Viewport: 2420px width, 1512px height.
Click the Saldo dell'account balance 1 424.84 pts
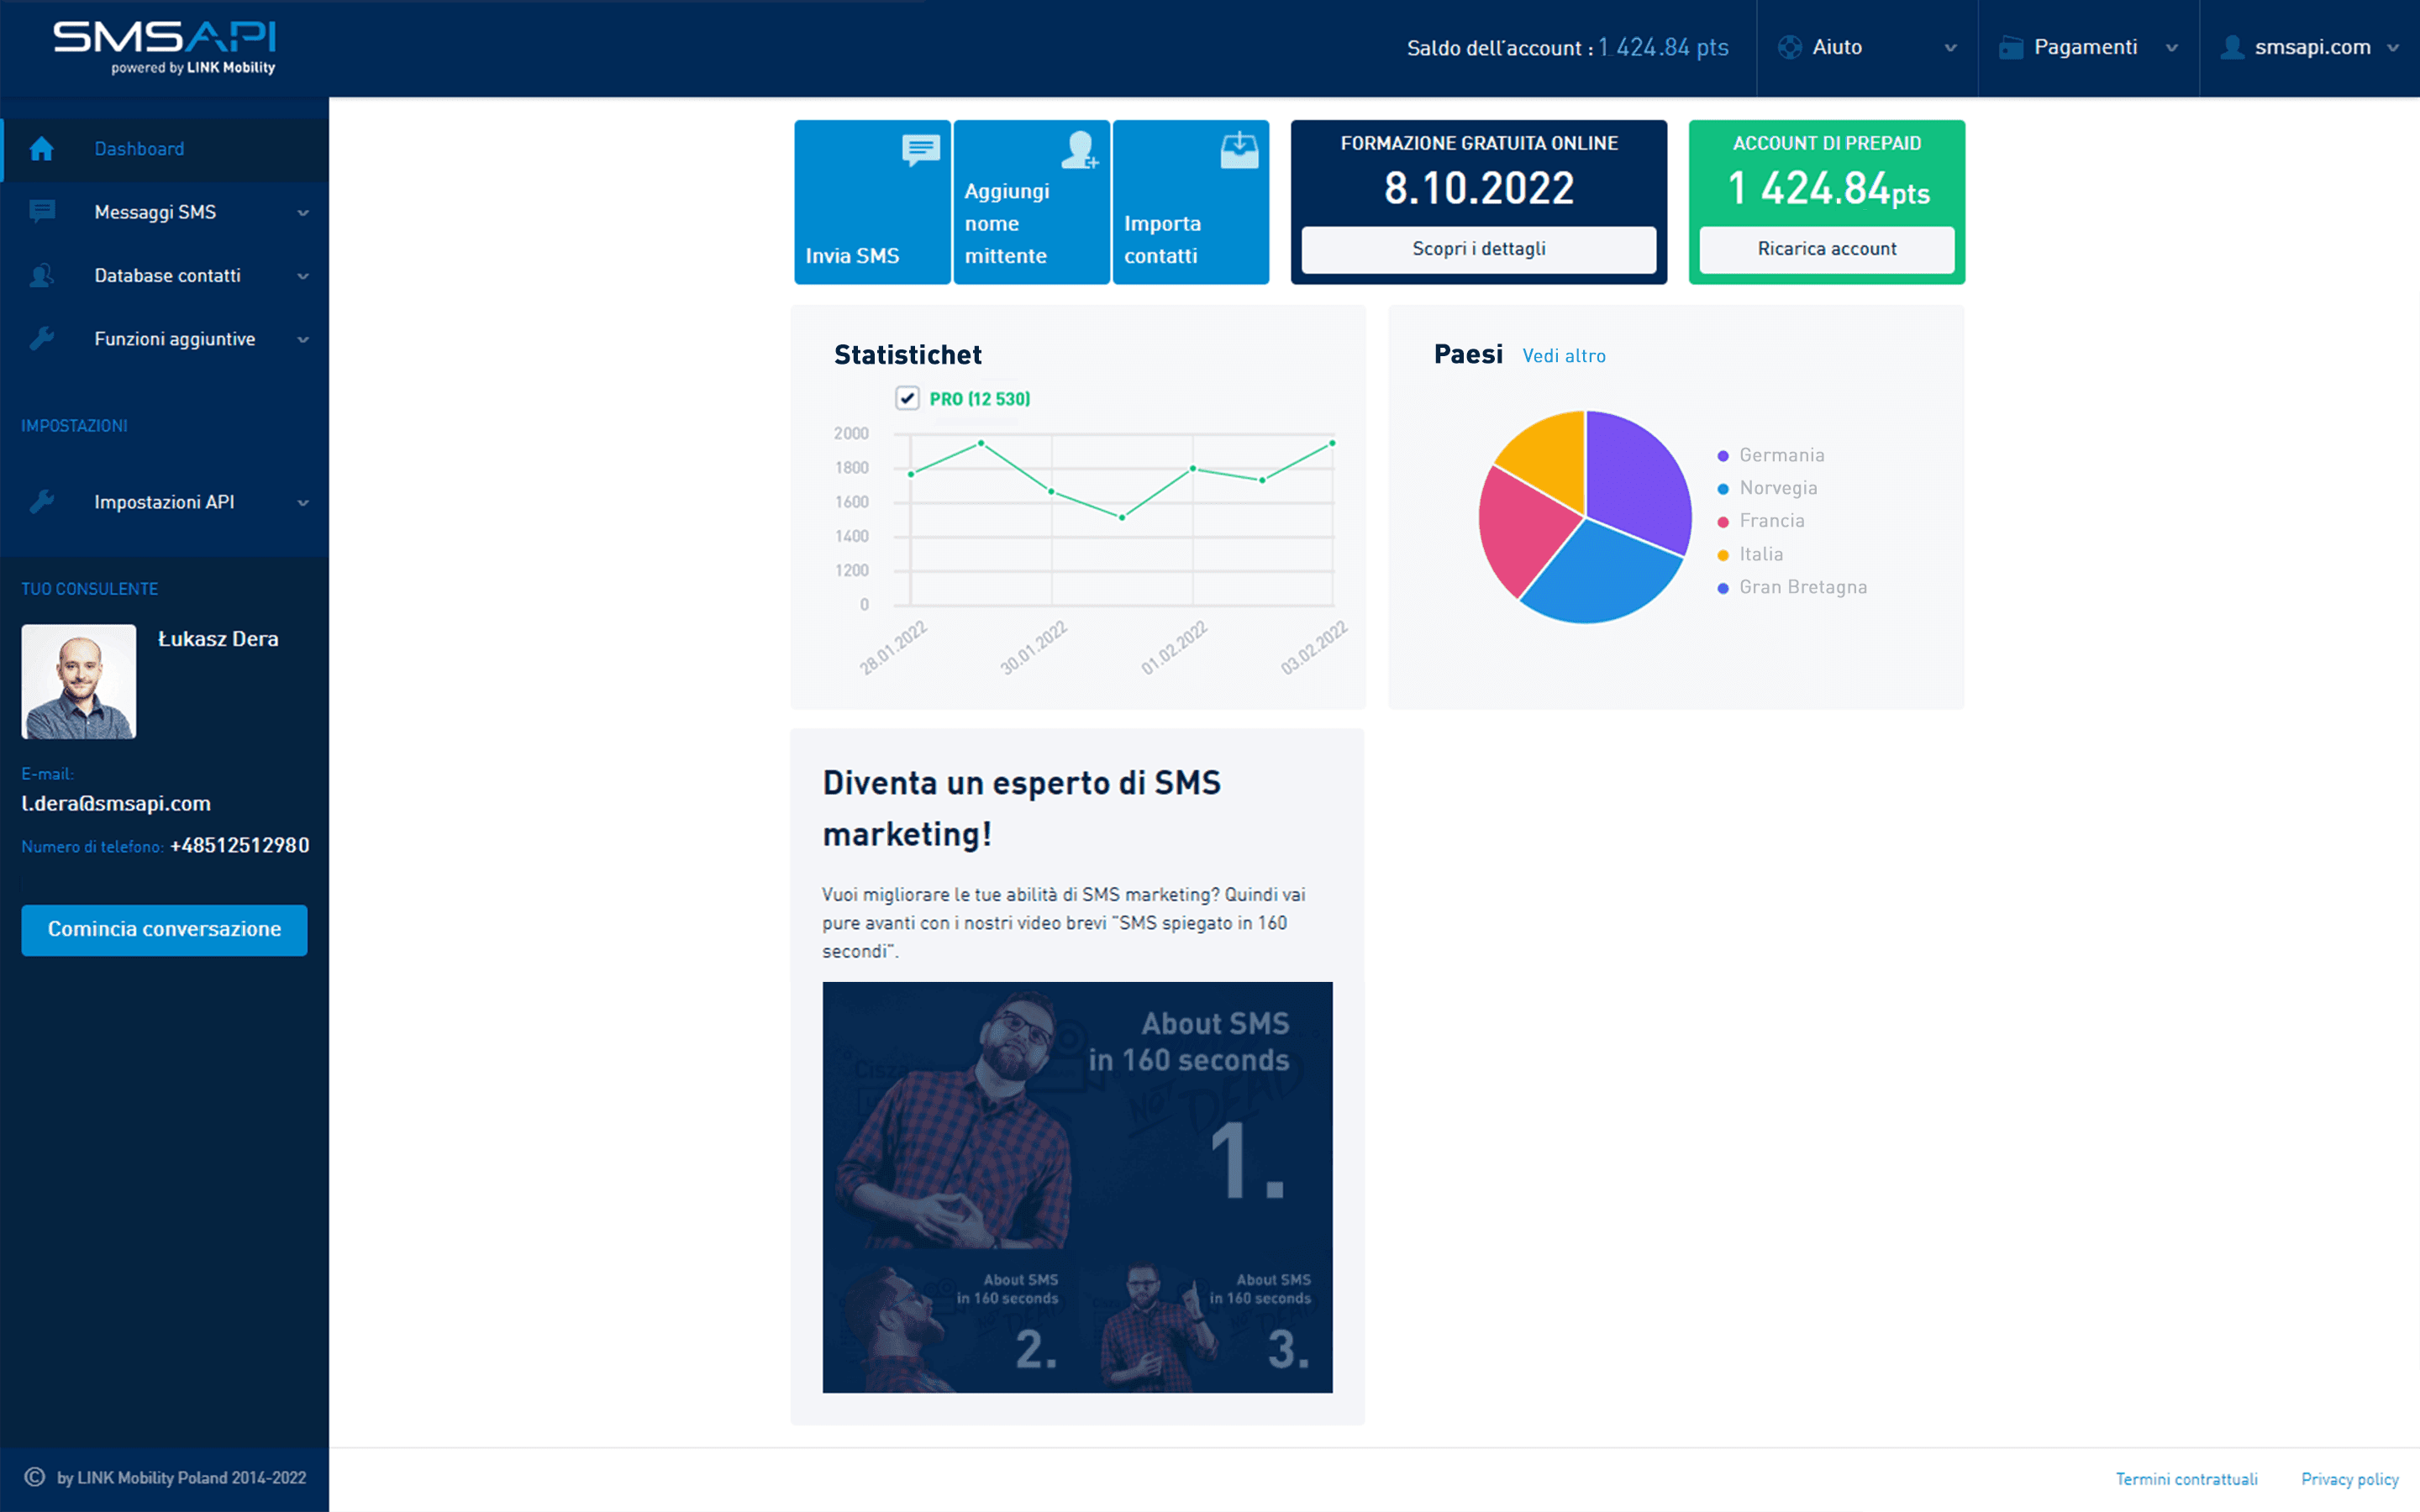1662,47
